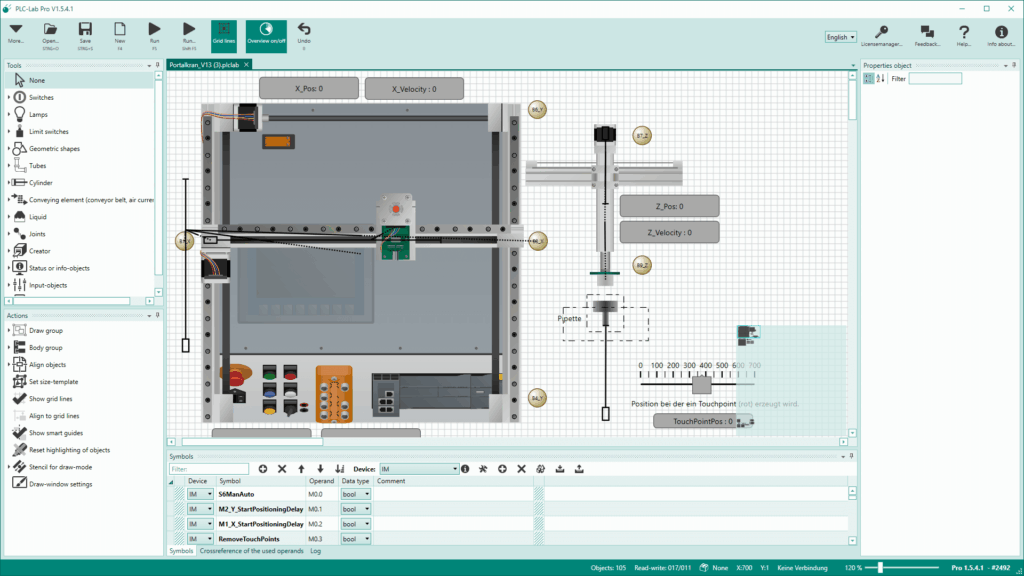Click the X_Velocity : 0 display
Viewport: 1024px width, 576px height.
tap(414, 89)
